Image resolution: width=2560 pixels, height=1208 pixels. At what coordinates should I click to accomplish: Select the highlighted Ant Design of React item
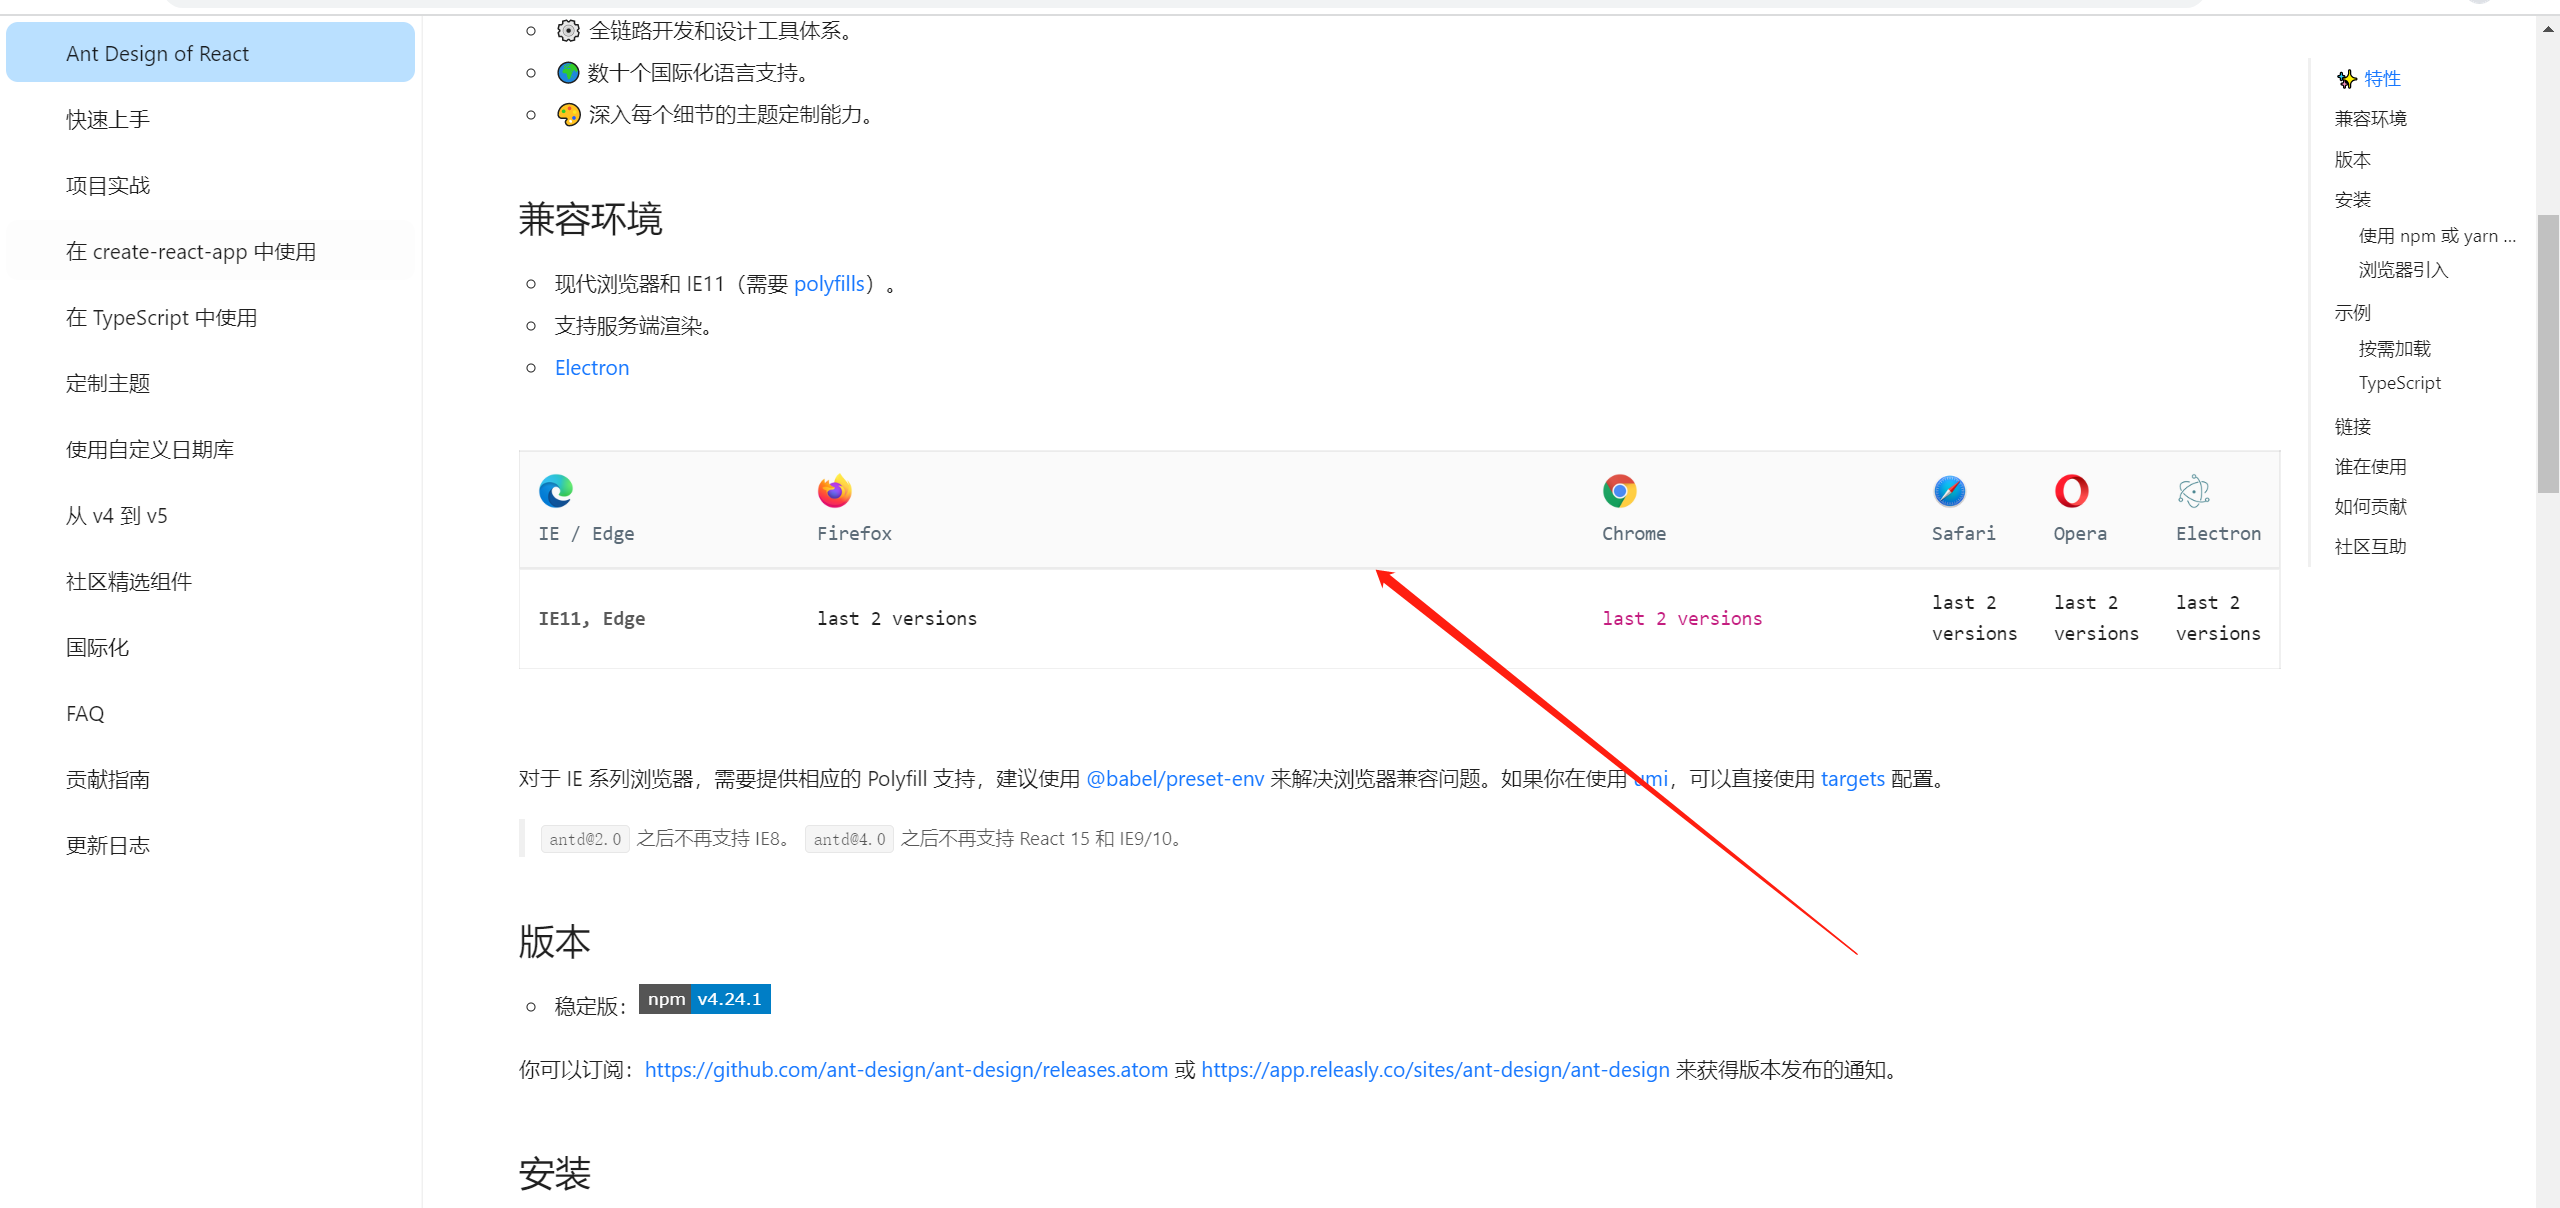157,53
